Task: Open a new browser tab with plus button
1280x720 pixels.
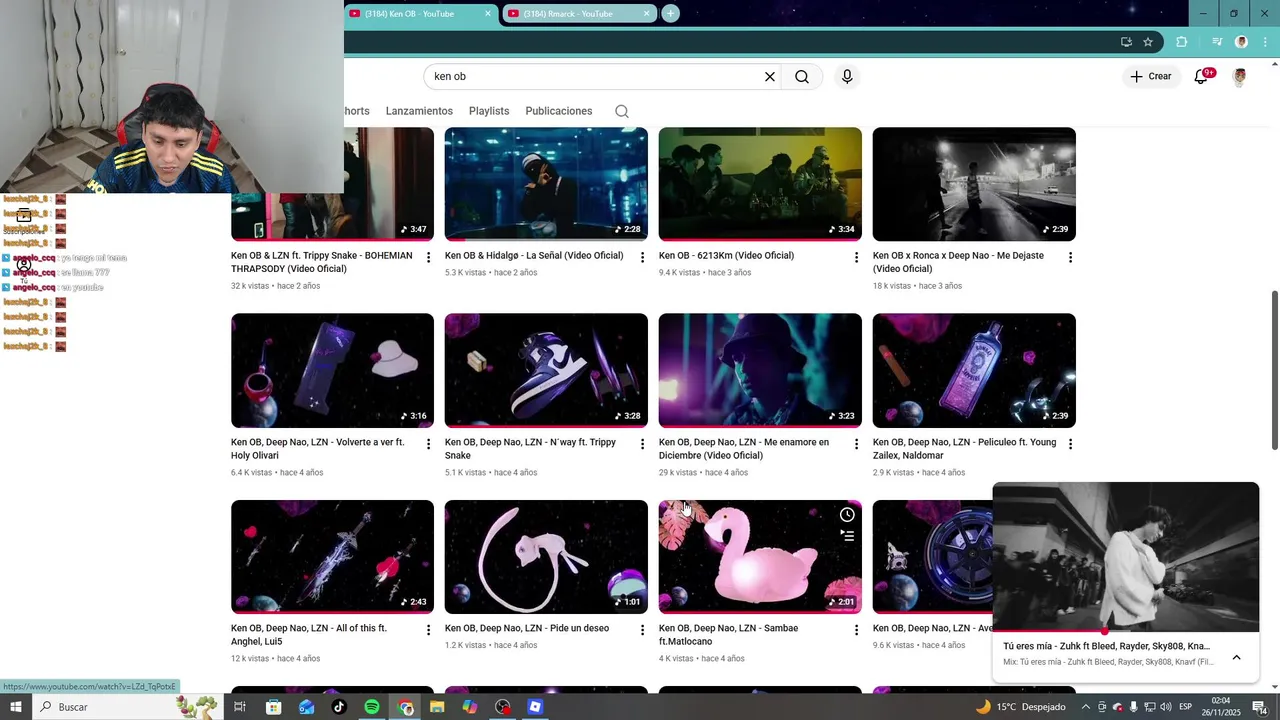Action: click(x=671, y=14)
